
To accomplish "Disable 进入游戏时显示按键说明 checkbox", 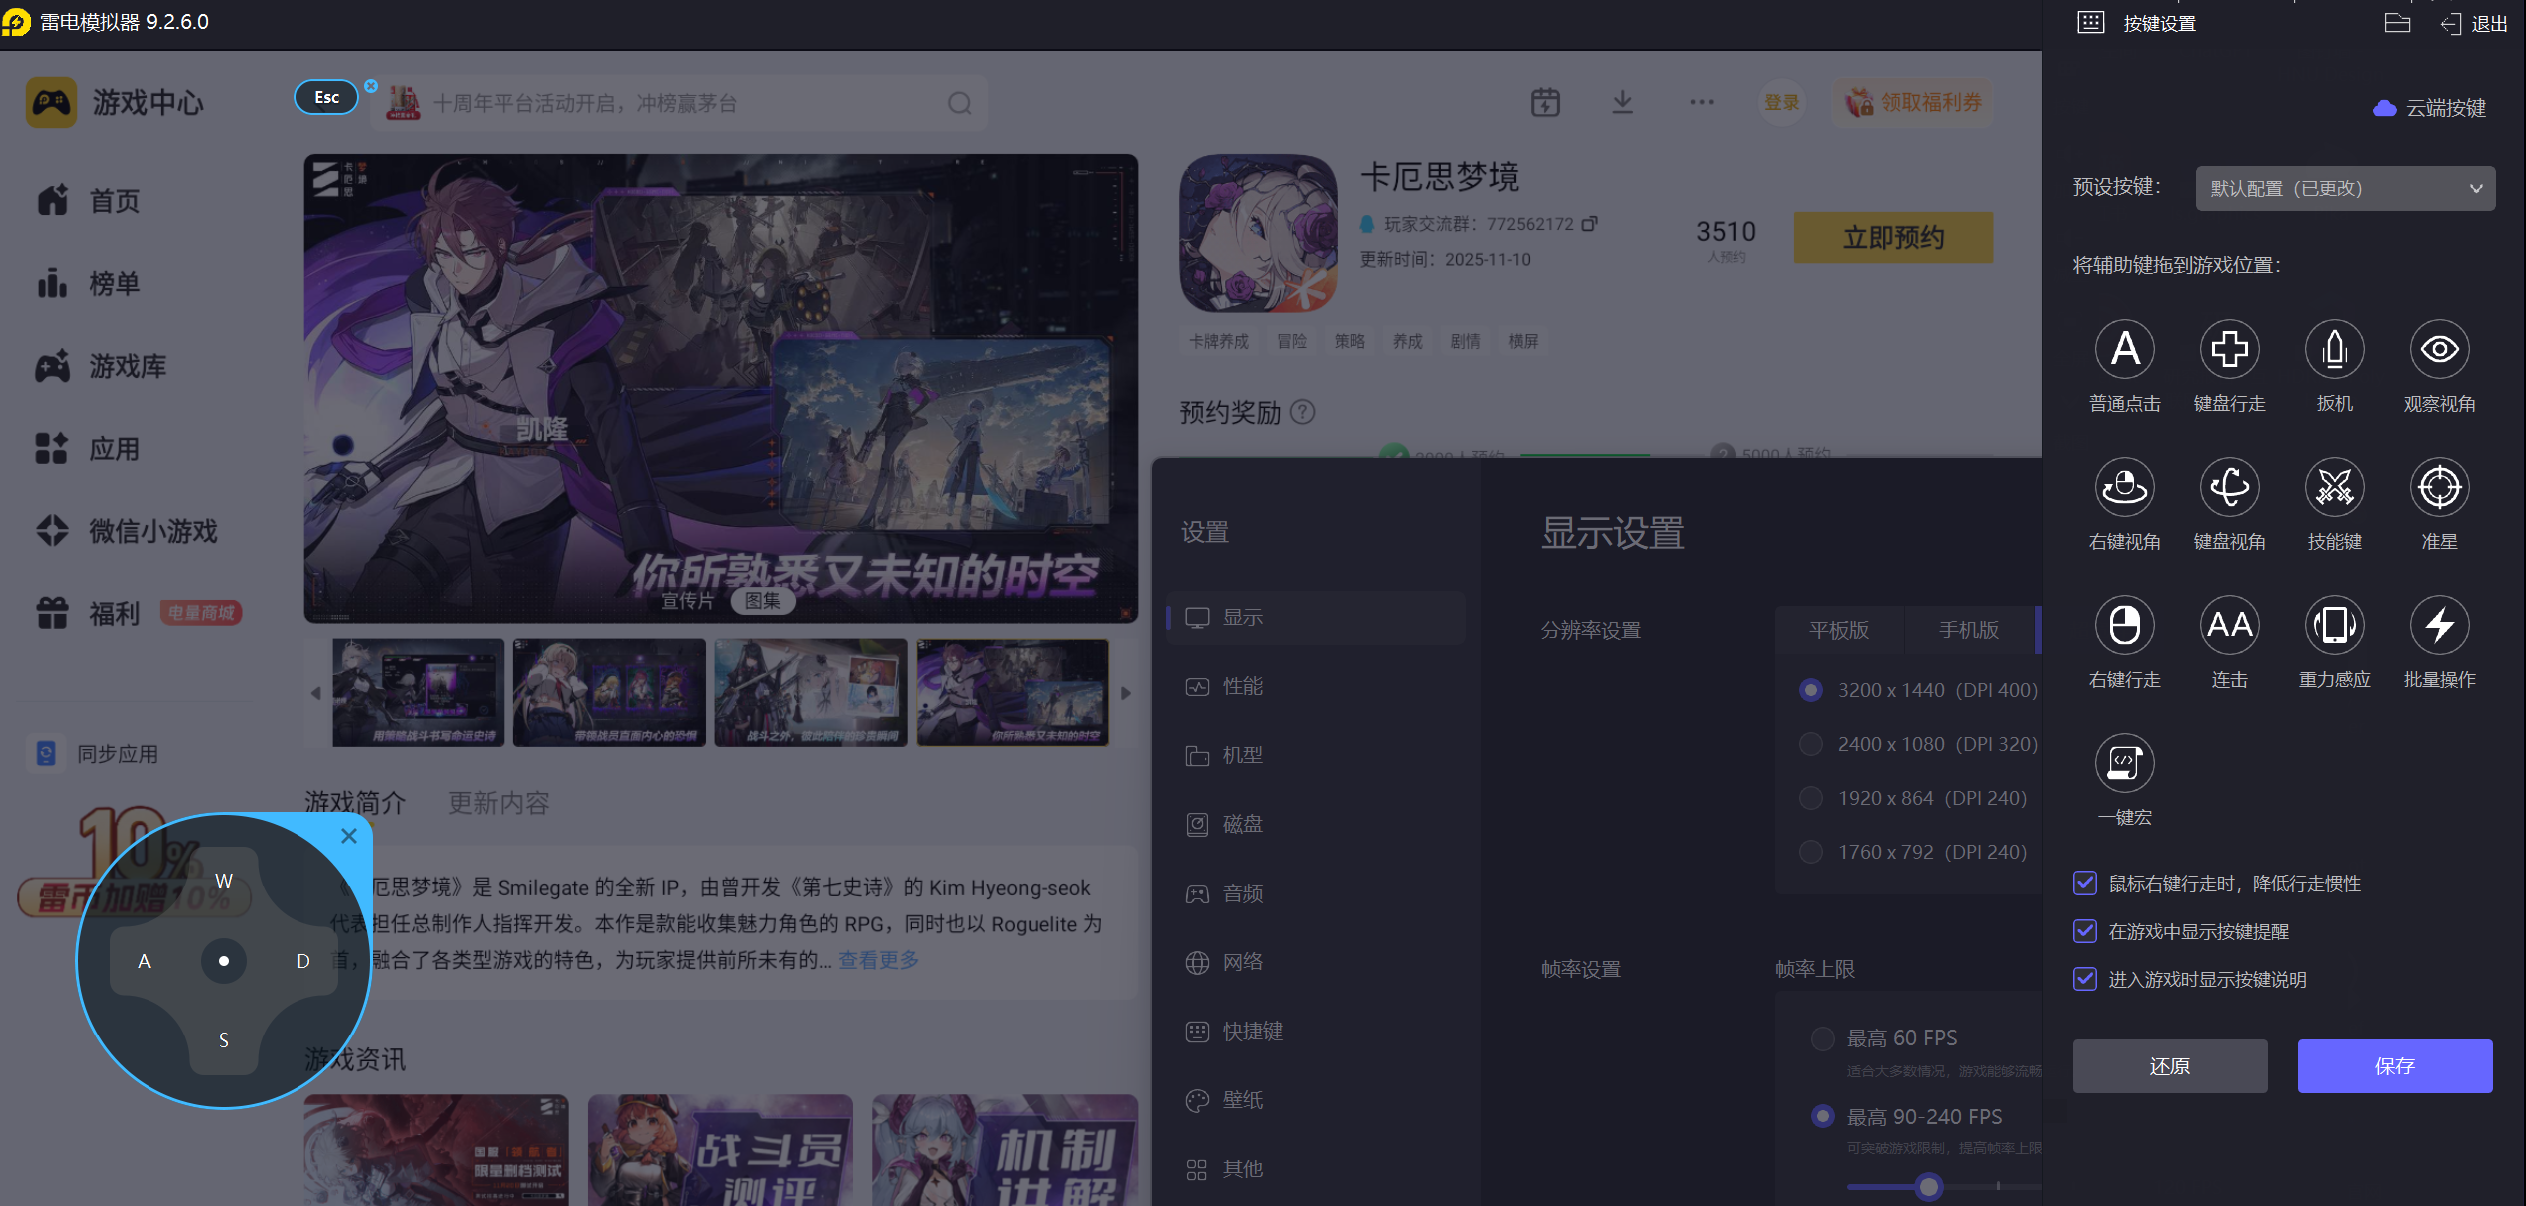I will click(x=2085, y=979).
